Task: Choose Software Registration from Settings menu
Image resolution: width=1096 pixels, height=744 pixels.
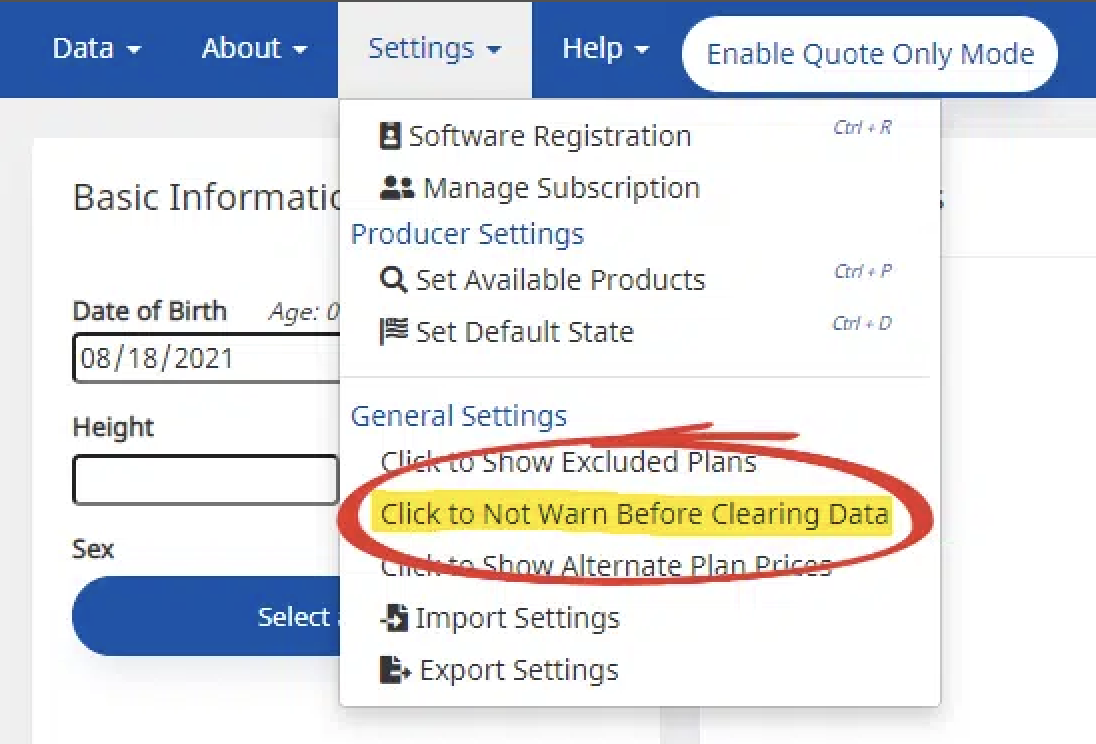Action: (x=549, y=136)
